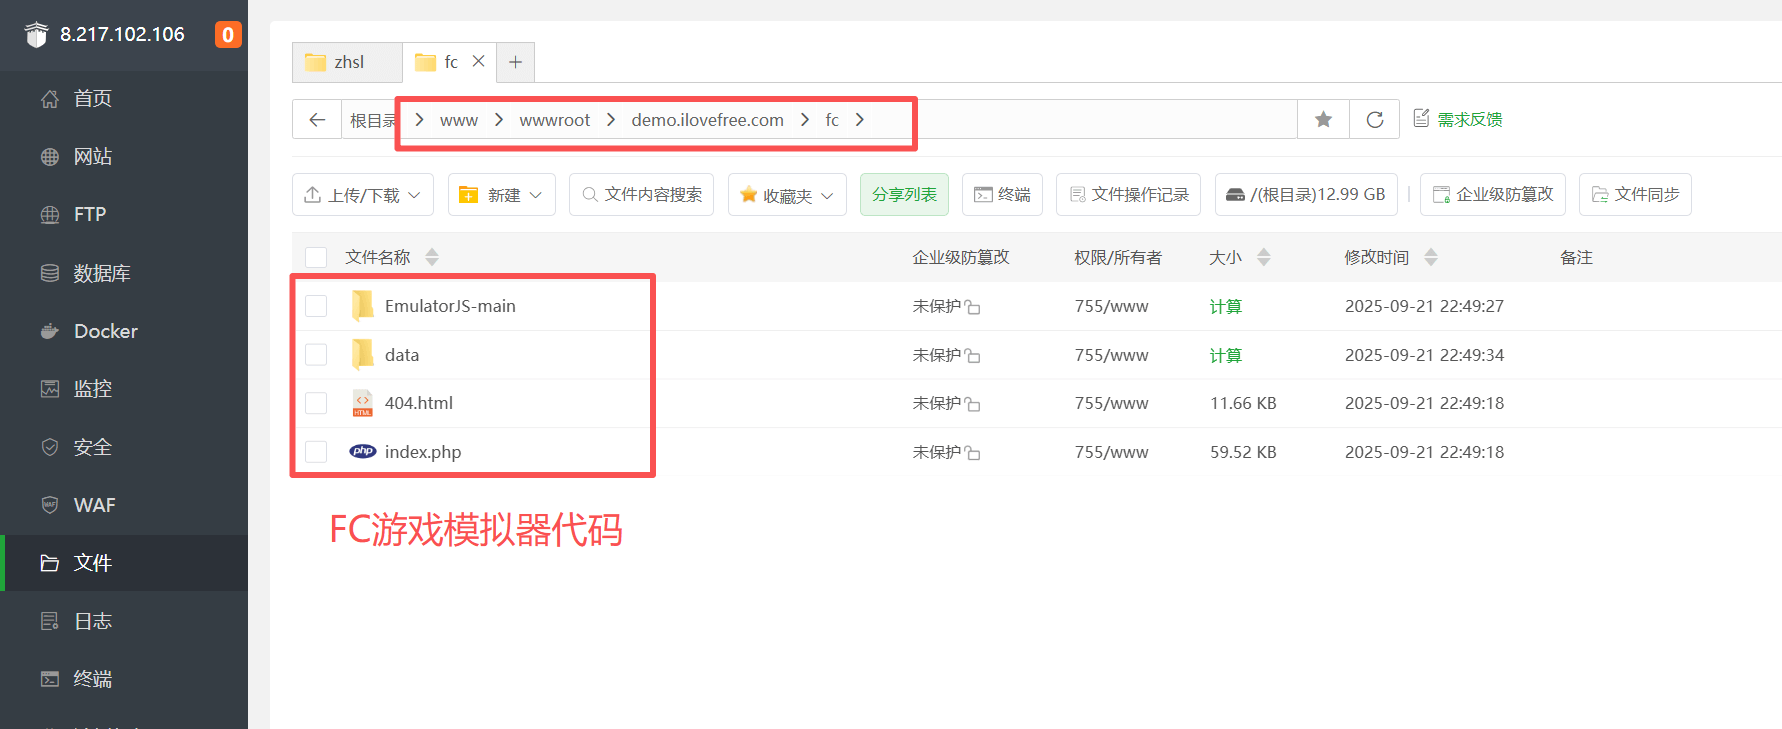This screenshot has width=1782, height=729.
Task: Click the 分享列表 button
Action: (x=904, y=194)
